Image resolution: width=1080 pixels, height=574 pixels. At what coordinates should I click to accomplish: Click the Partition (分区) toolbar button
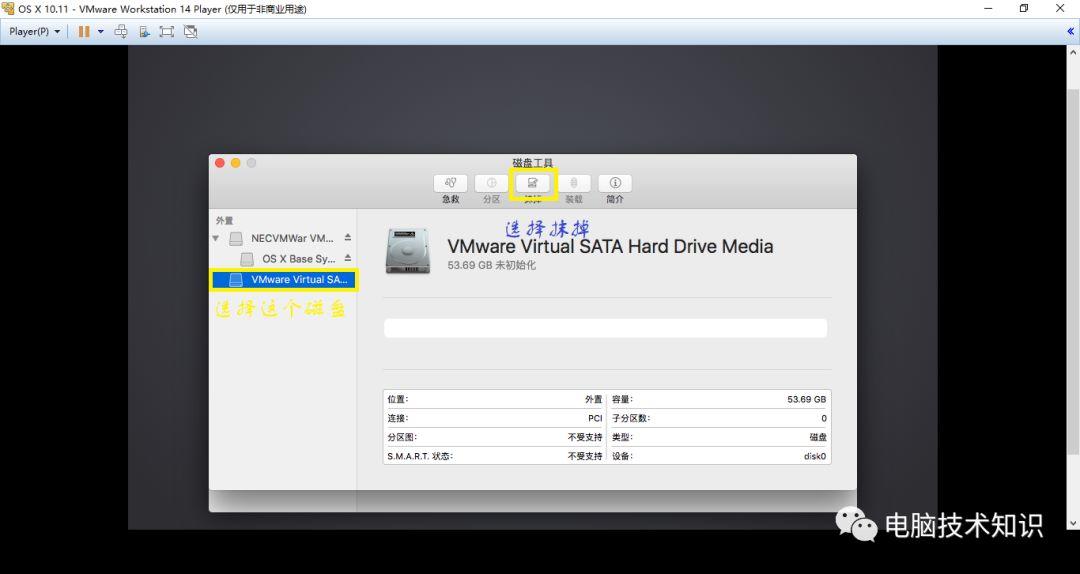tap(491, 183)
